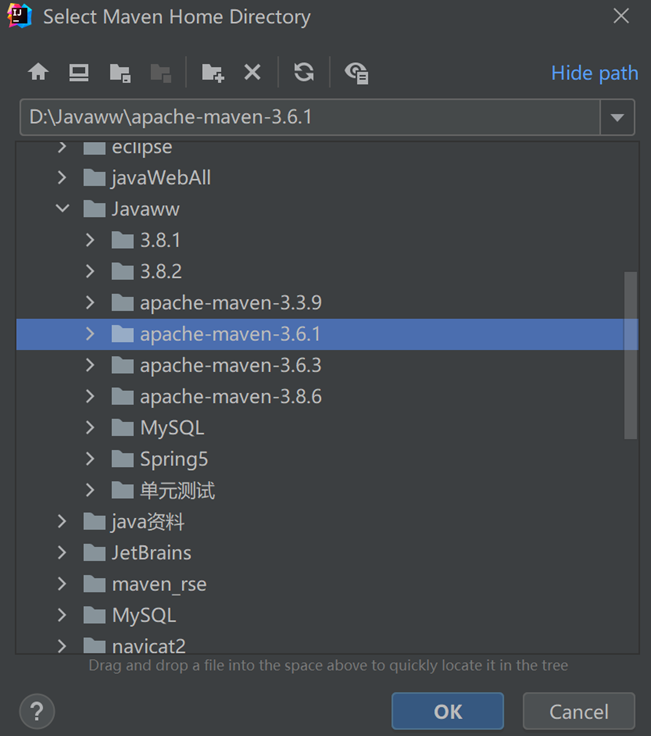Click the Cancel button
This screenshot has height=736, width=651.
579,711
